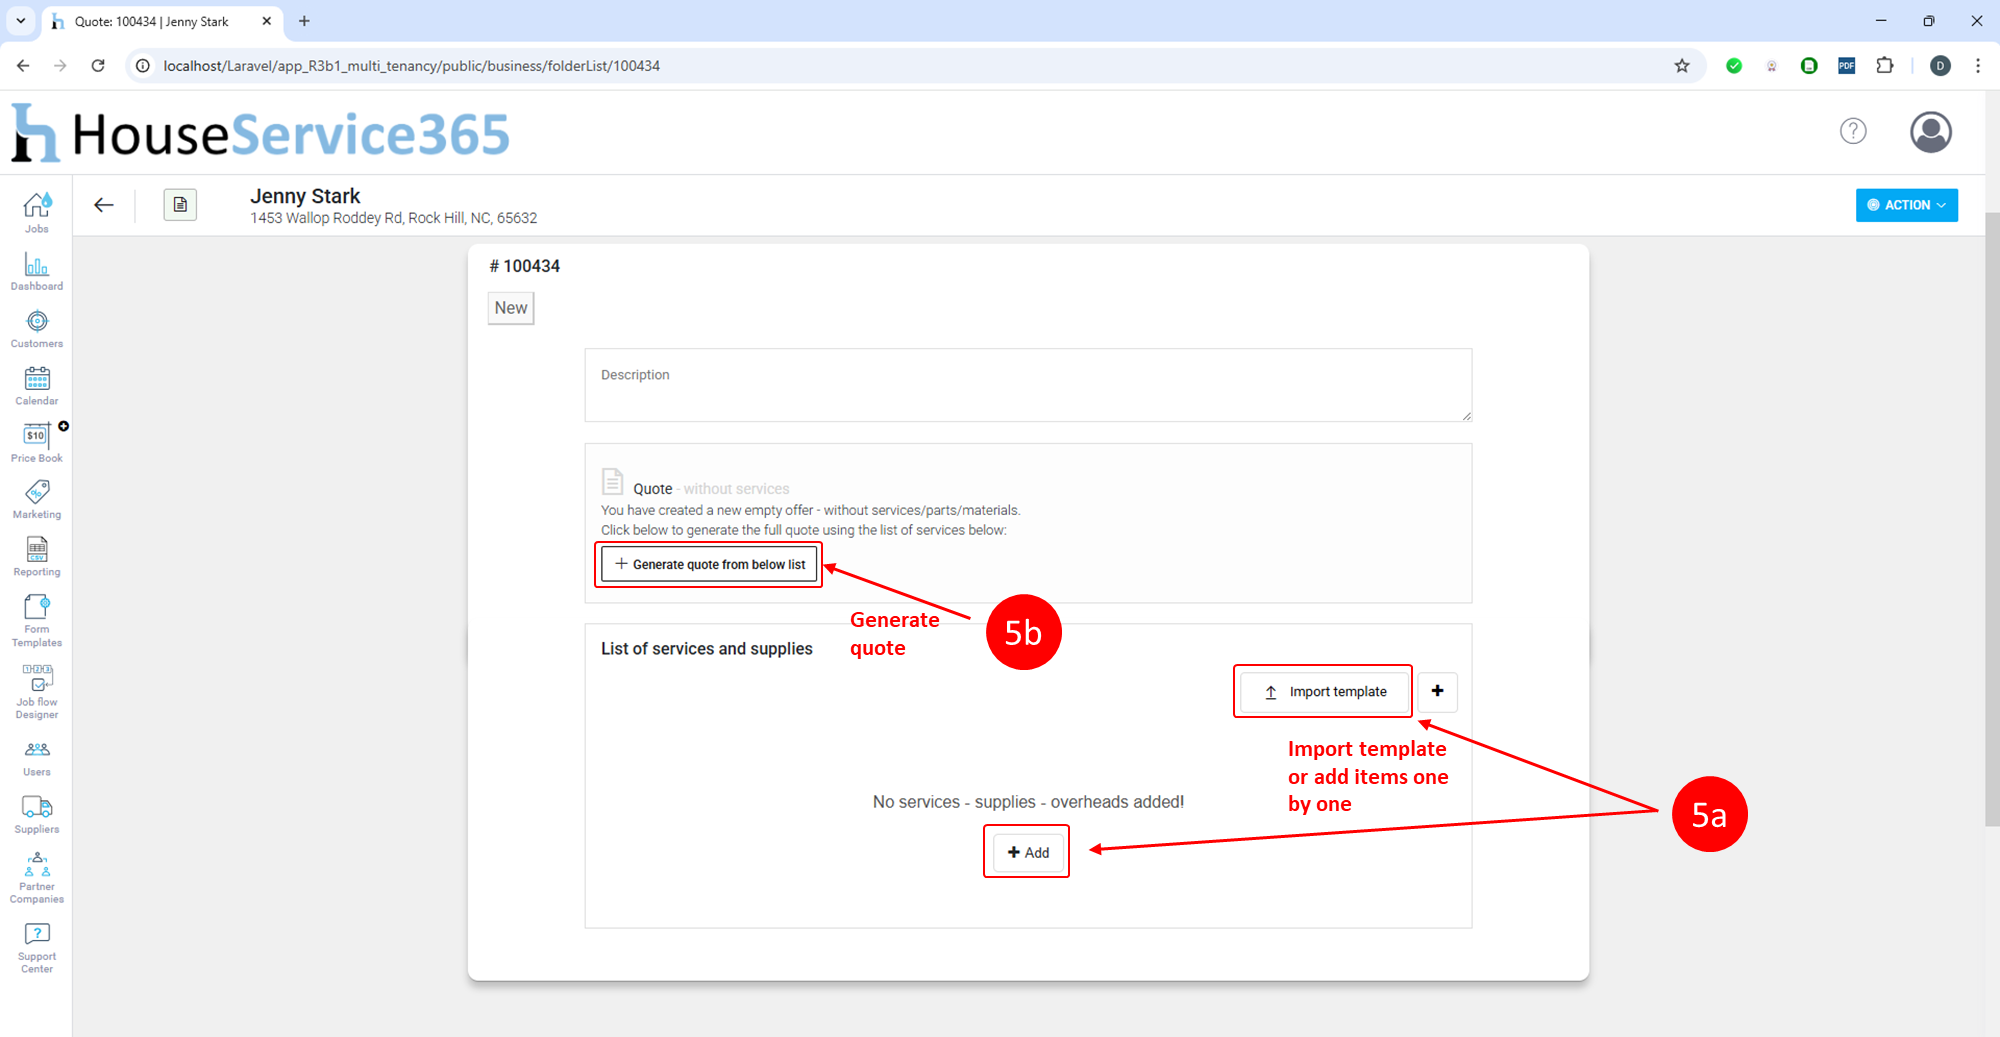This screenshot has height=1037, width=2000.
Task: Click the help question mark icon
Action: 1852,131
